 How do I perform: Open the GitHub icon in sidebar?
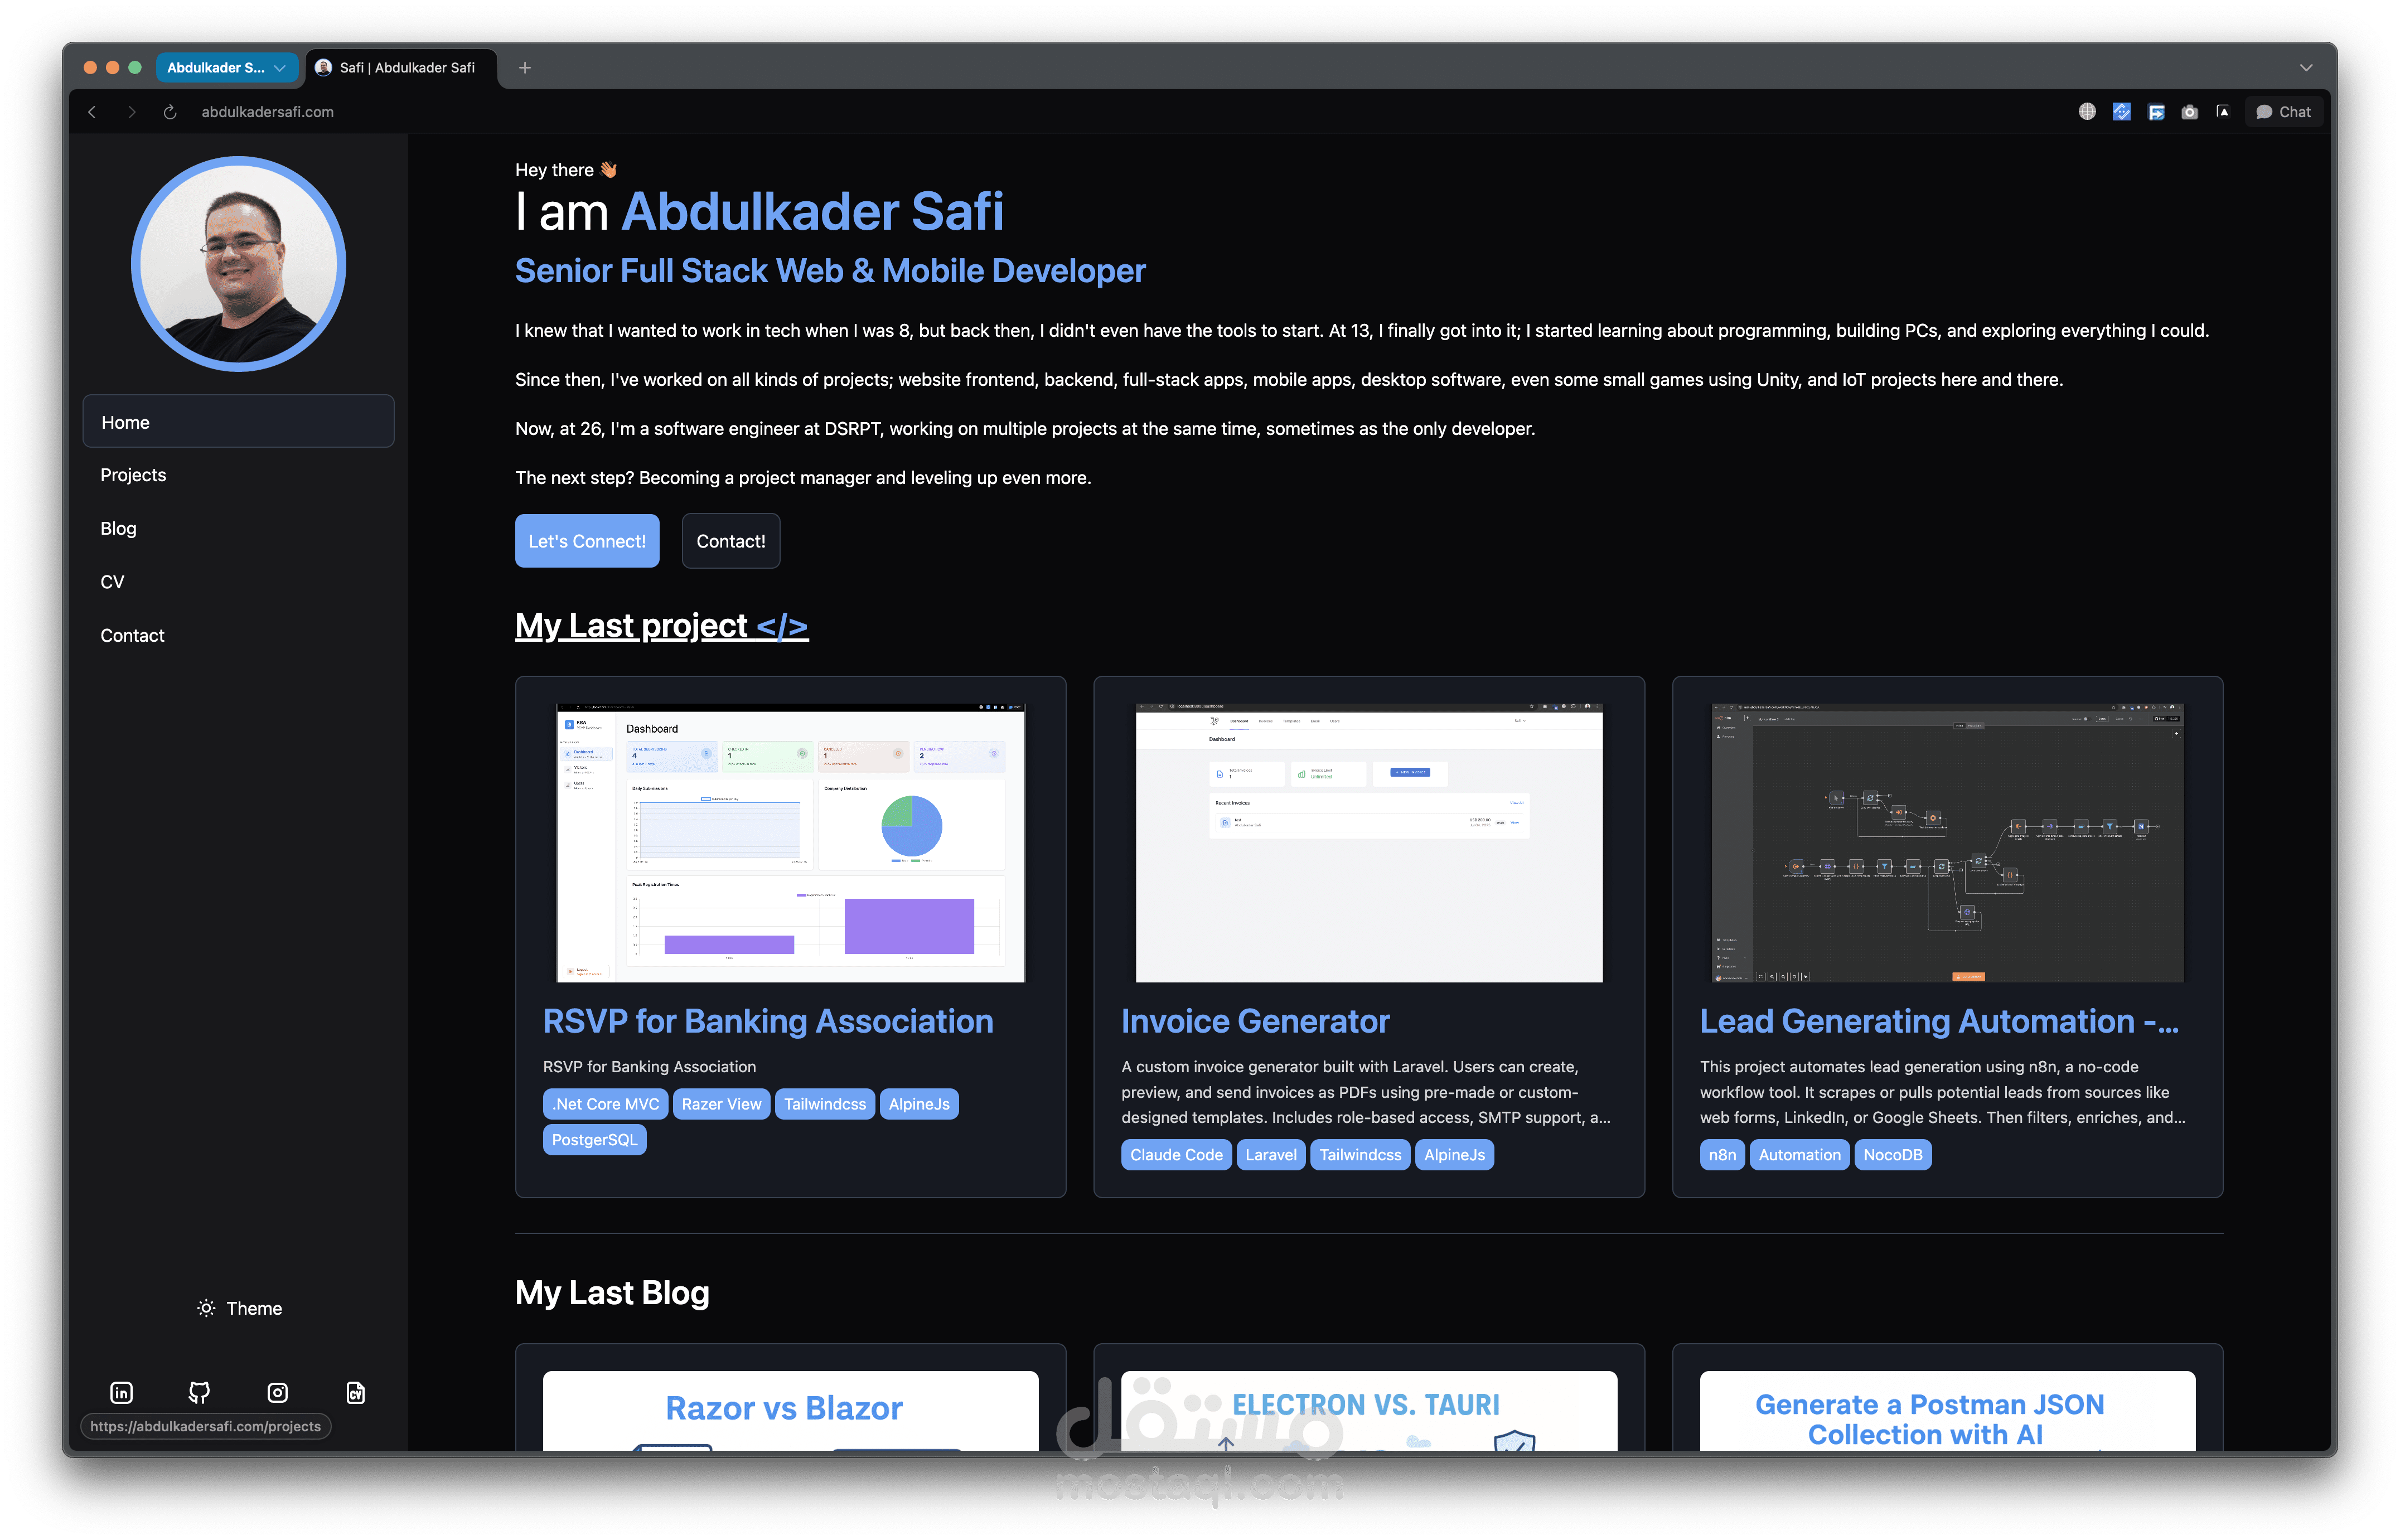point(199,1392)
